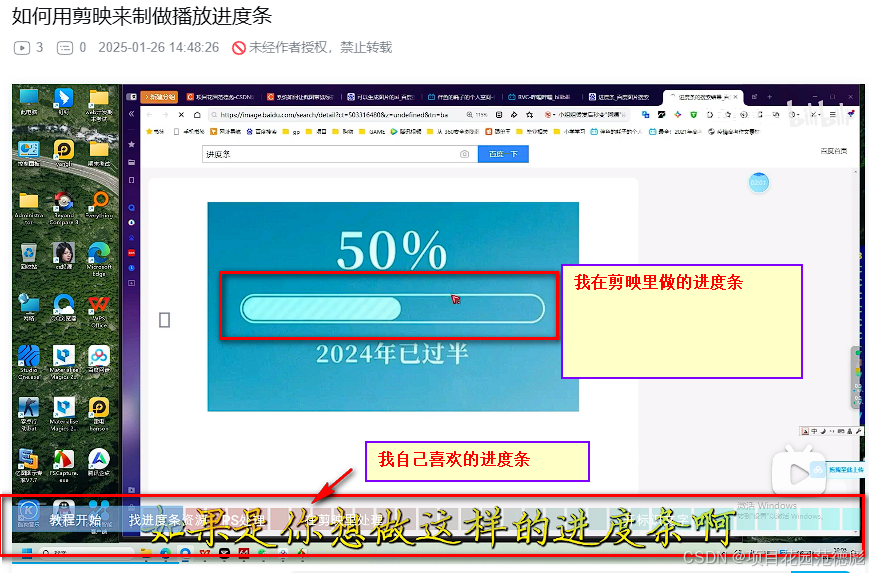Collapse browser sidebar with double-chevron
This screenshot has width=869, height=573.
point(131,114)
